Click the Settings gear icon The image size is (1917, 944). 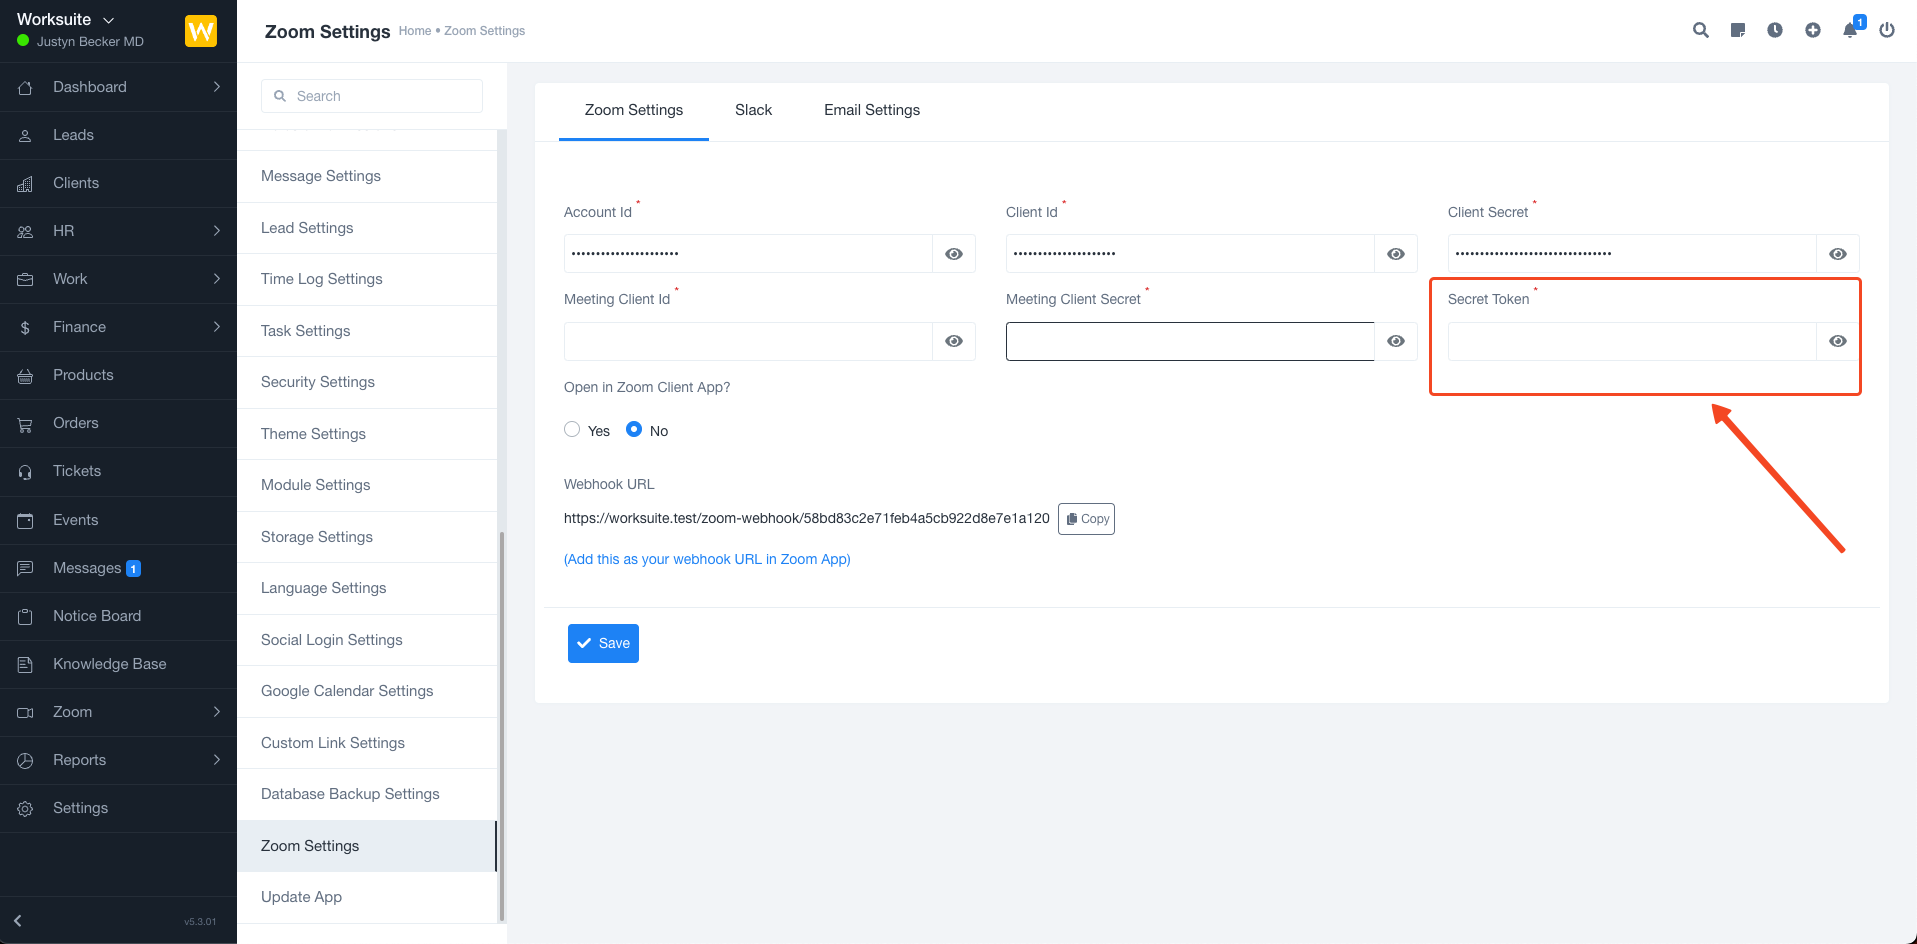click(25, 808)
